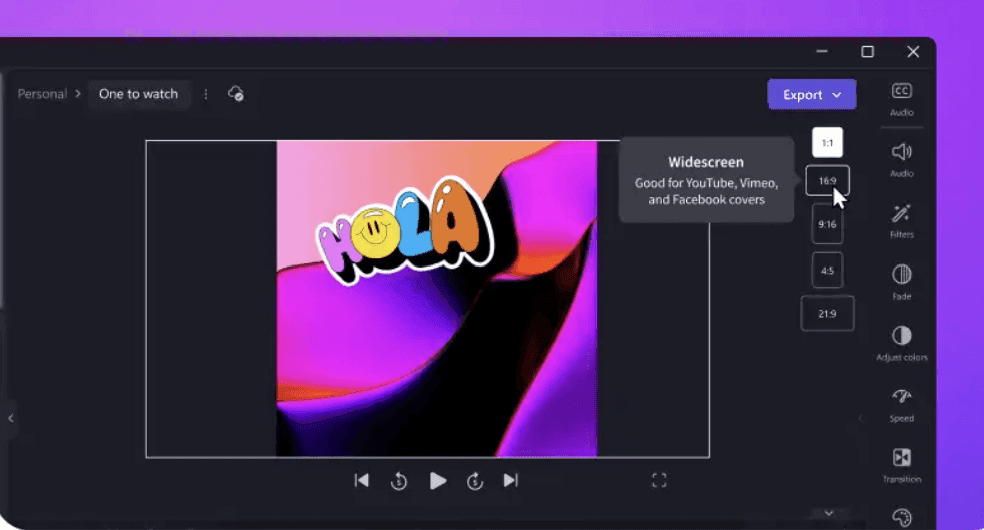Open the Transition panel

pos(901,465)
